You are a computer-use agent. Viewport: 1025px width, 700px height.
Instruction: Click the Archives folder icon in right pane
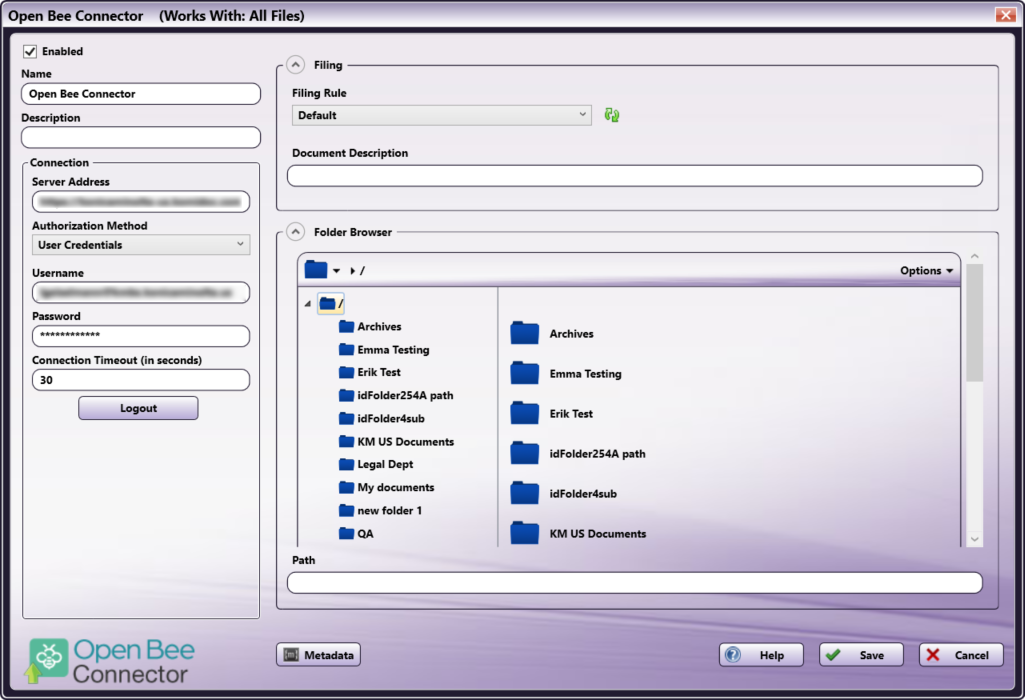point(525,334)
